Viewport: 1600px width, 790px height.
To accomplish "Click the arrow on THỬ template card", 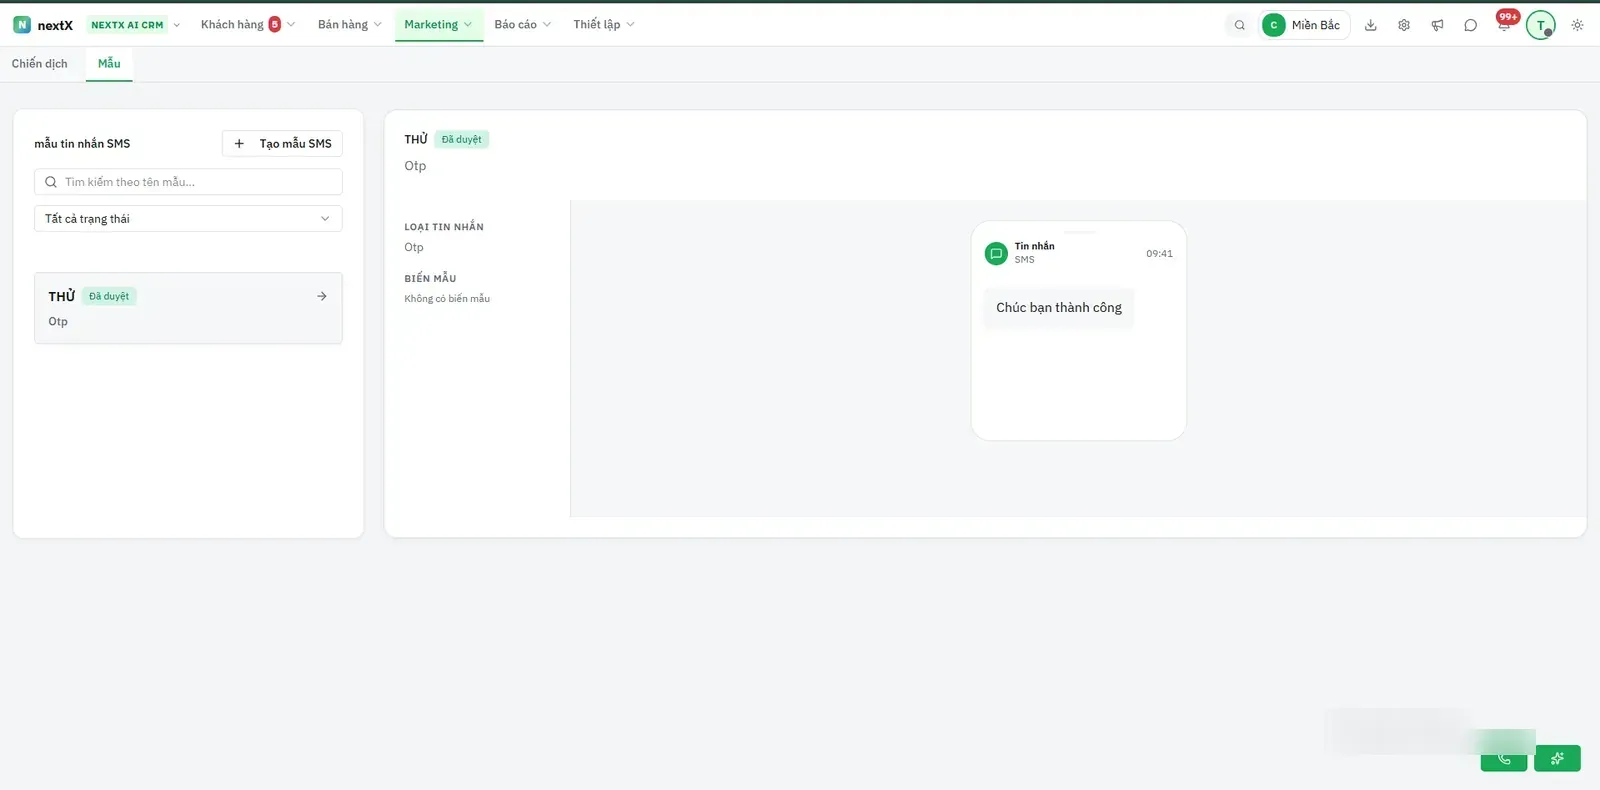I will [322, 296].
